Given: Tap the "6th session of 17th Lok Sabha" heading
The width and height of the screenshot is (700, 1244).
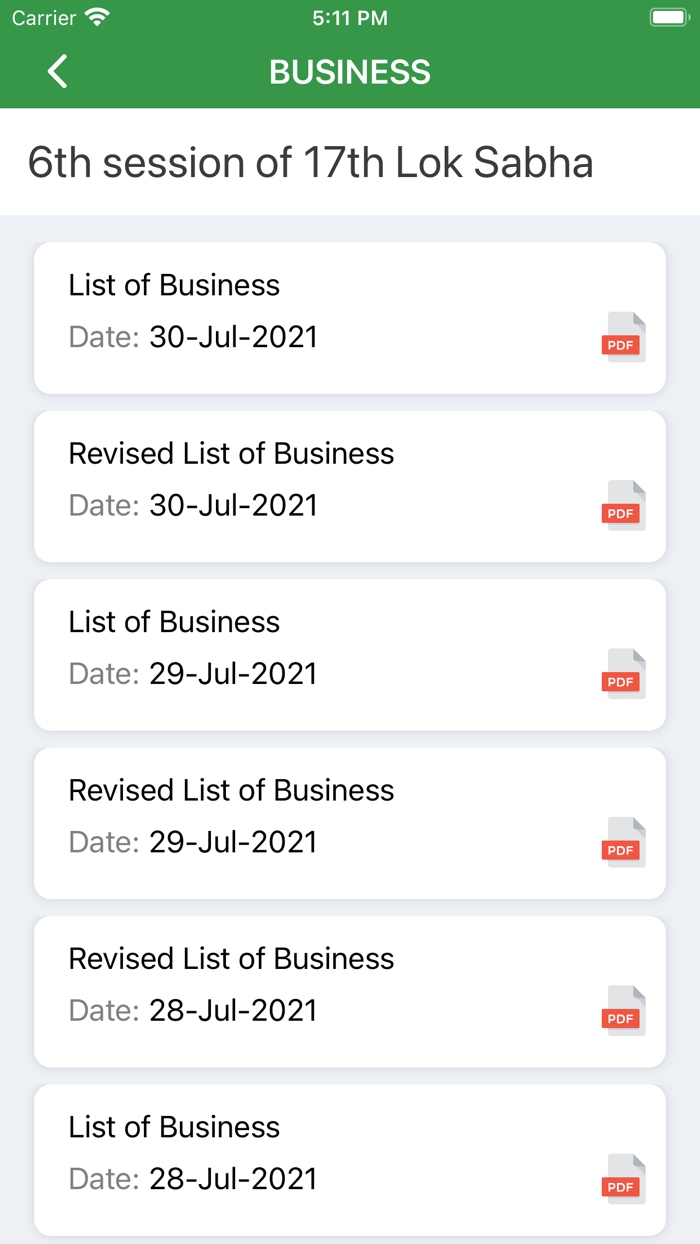Looking at the screenshot, I should click(310, 163).
